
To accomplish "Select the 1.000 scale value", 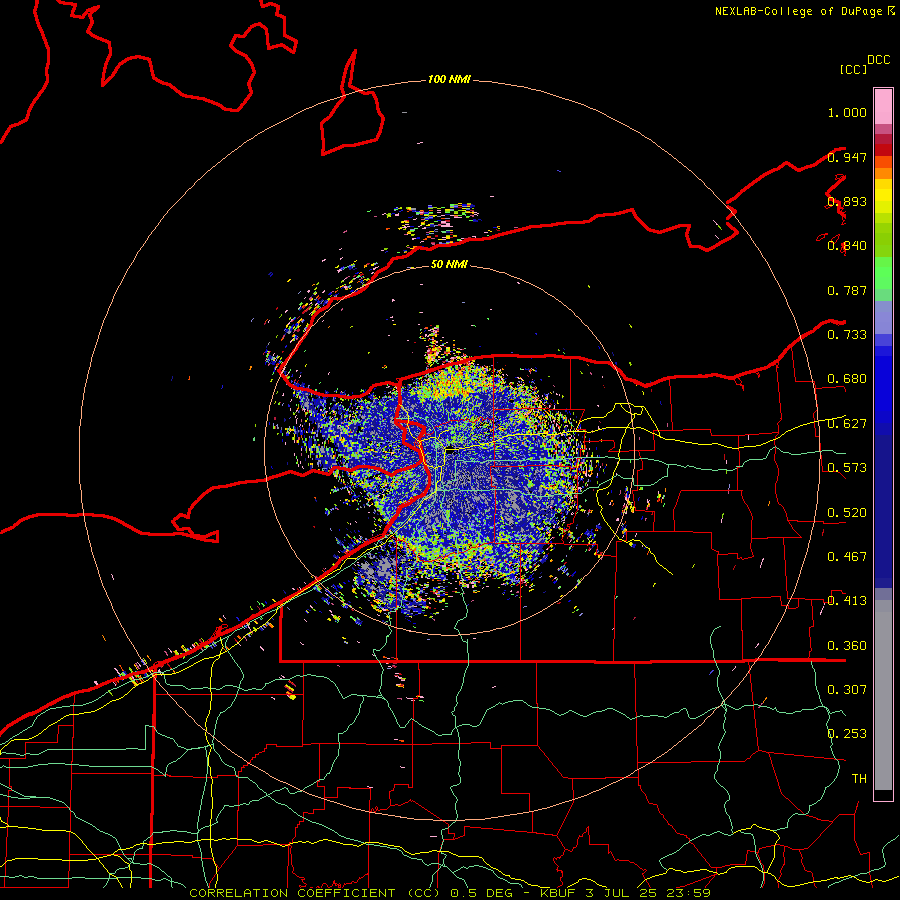I will [x=847, y=112].
